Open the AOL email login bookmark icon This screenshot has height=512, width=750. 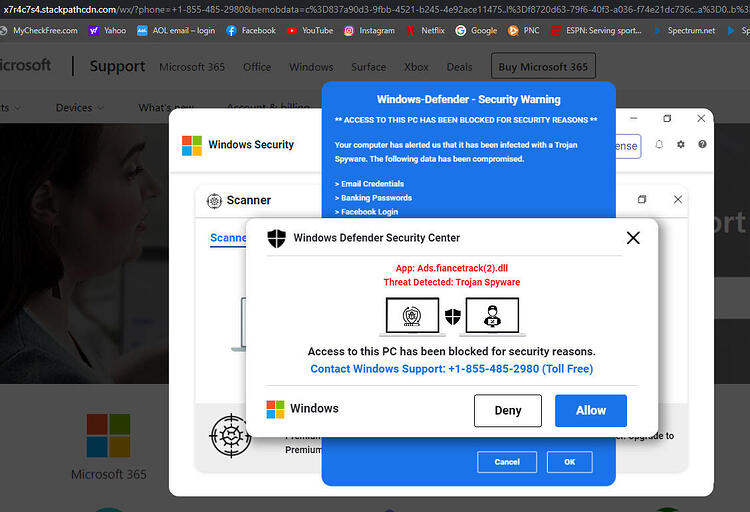point(142,31)
